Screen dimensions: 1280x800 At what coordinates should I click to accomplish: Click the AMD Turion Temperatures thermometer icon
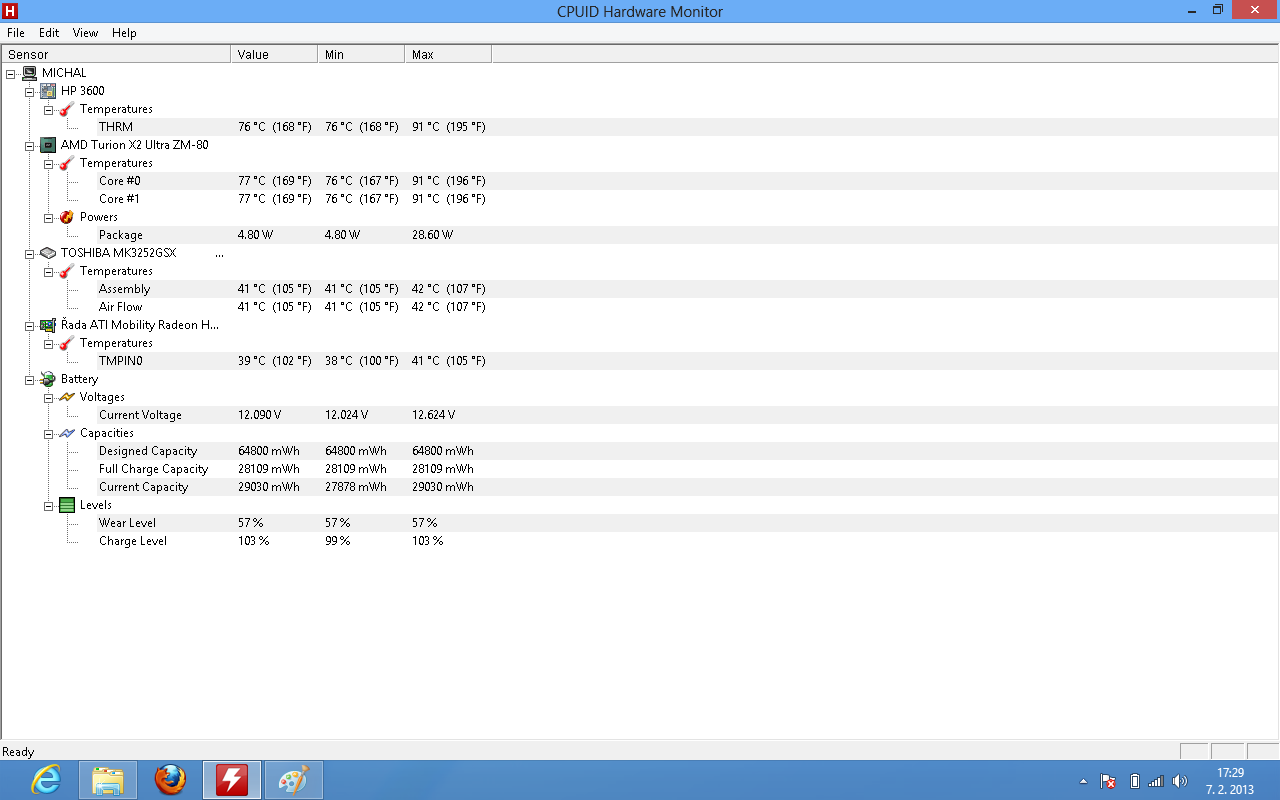(67, 163)
